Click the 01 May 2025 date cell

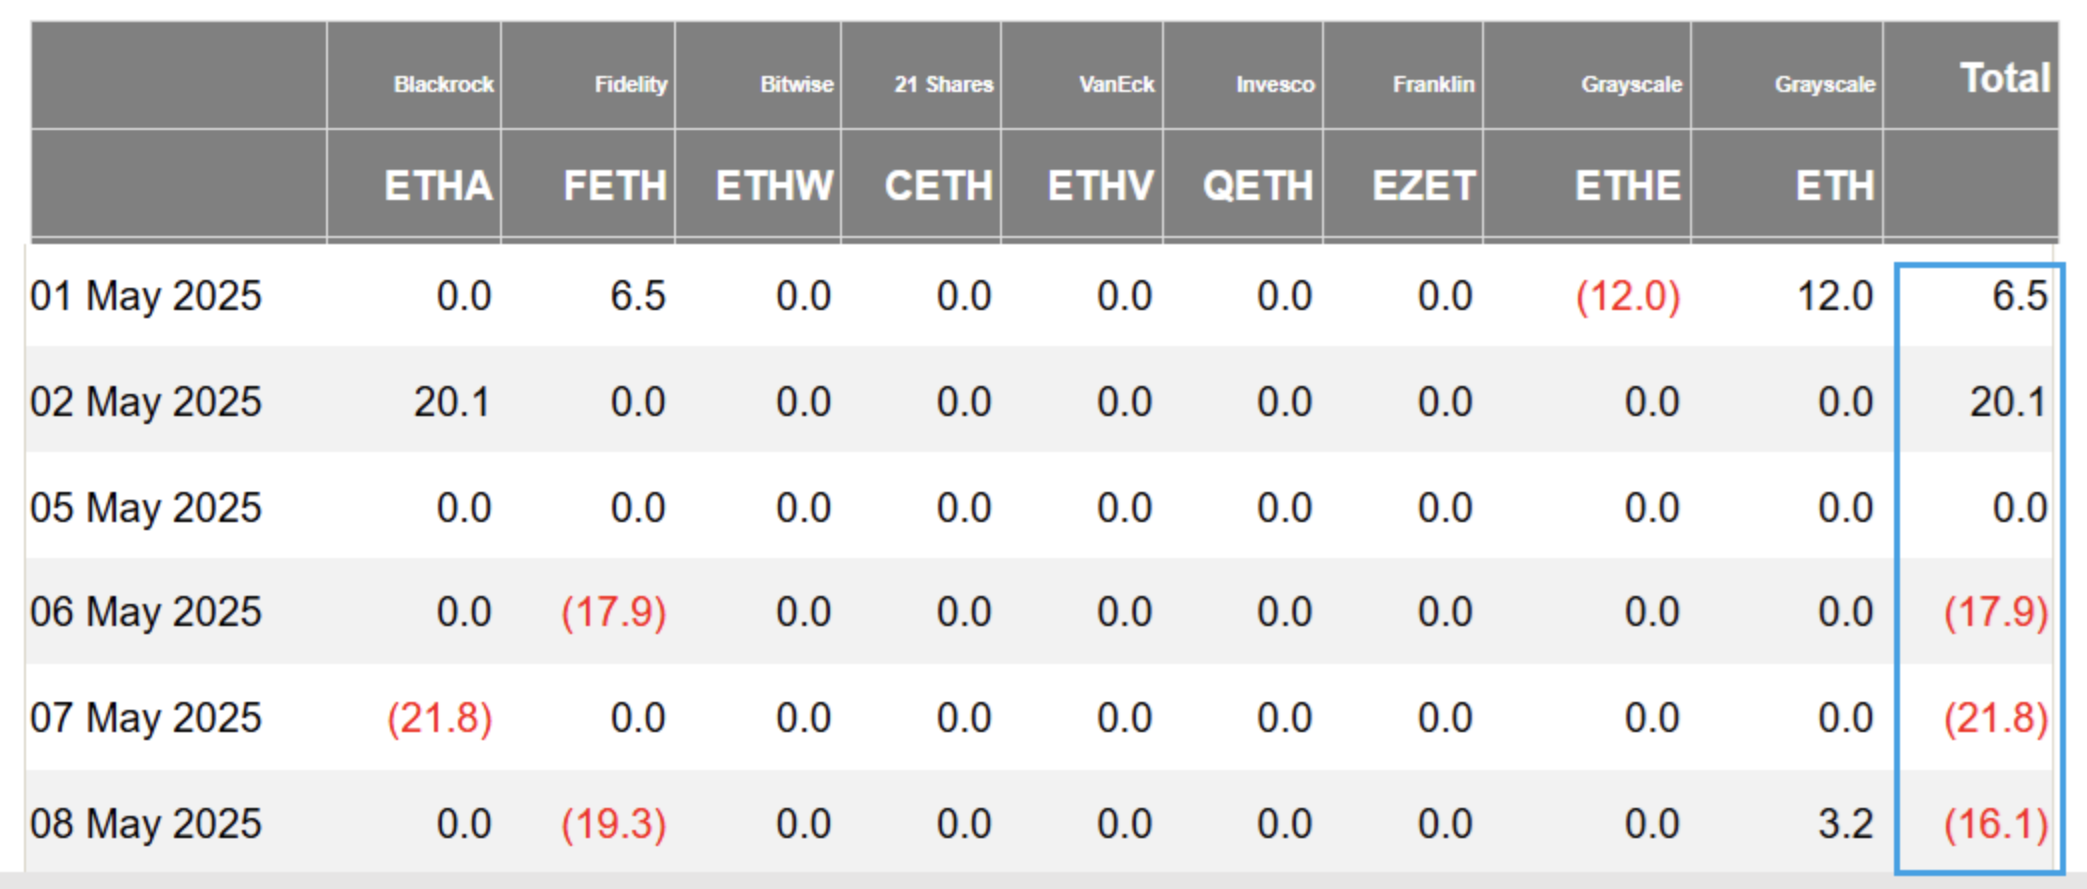click(x=146, y=297)
